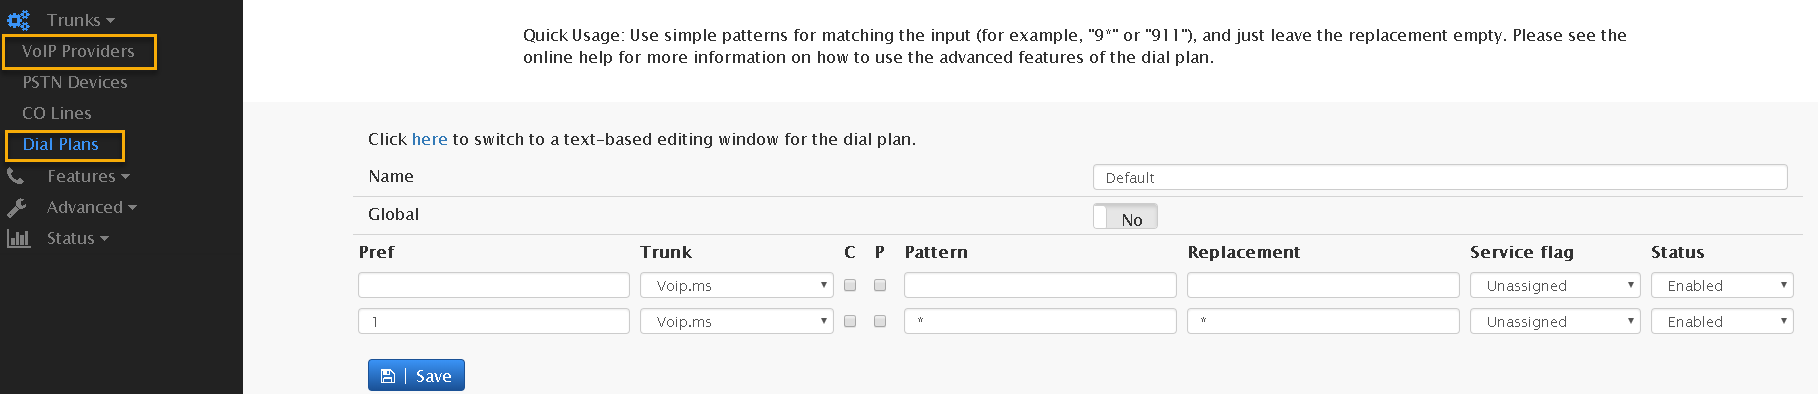Select Dial Plans in the sidebar
Viewport: 1818px width, 394px height.
click(61, 144)
